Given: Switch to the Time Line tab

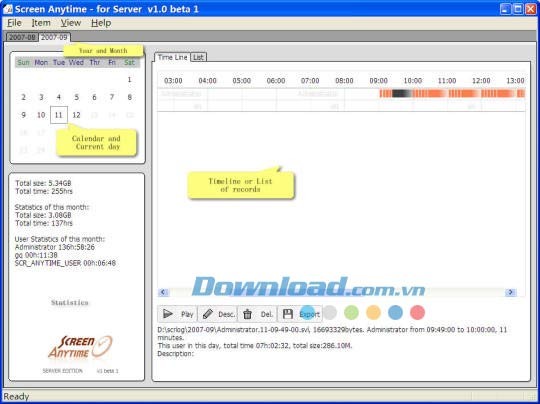Looking at the screenshot, I should tap(172, 57).
